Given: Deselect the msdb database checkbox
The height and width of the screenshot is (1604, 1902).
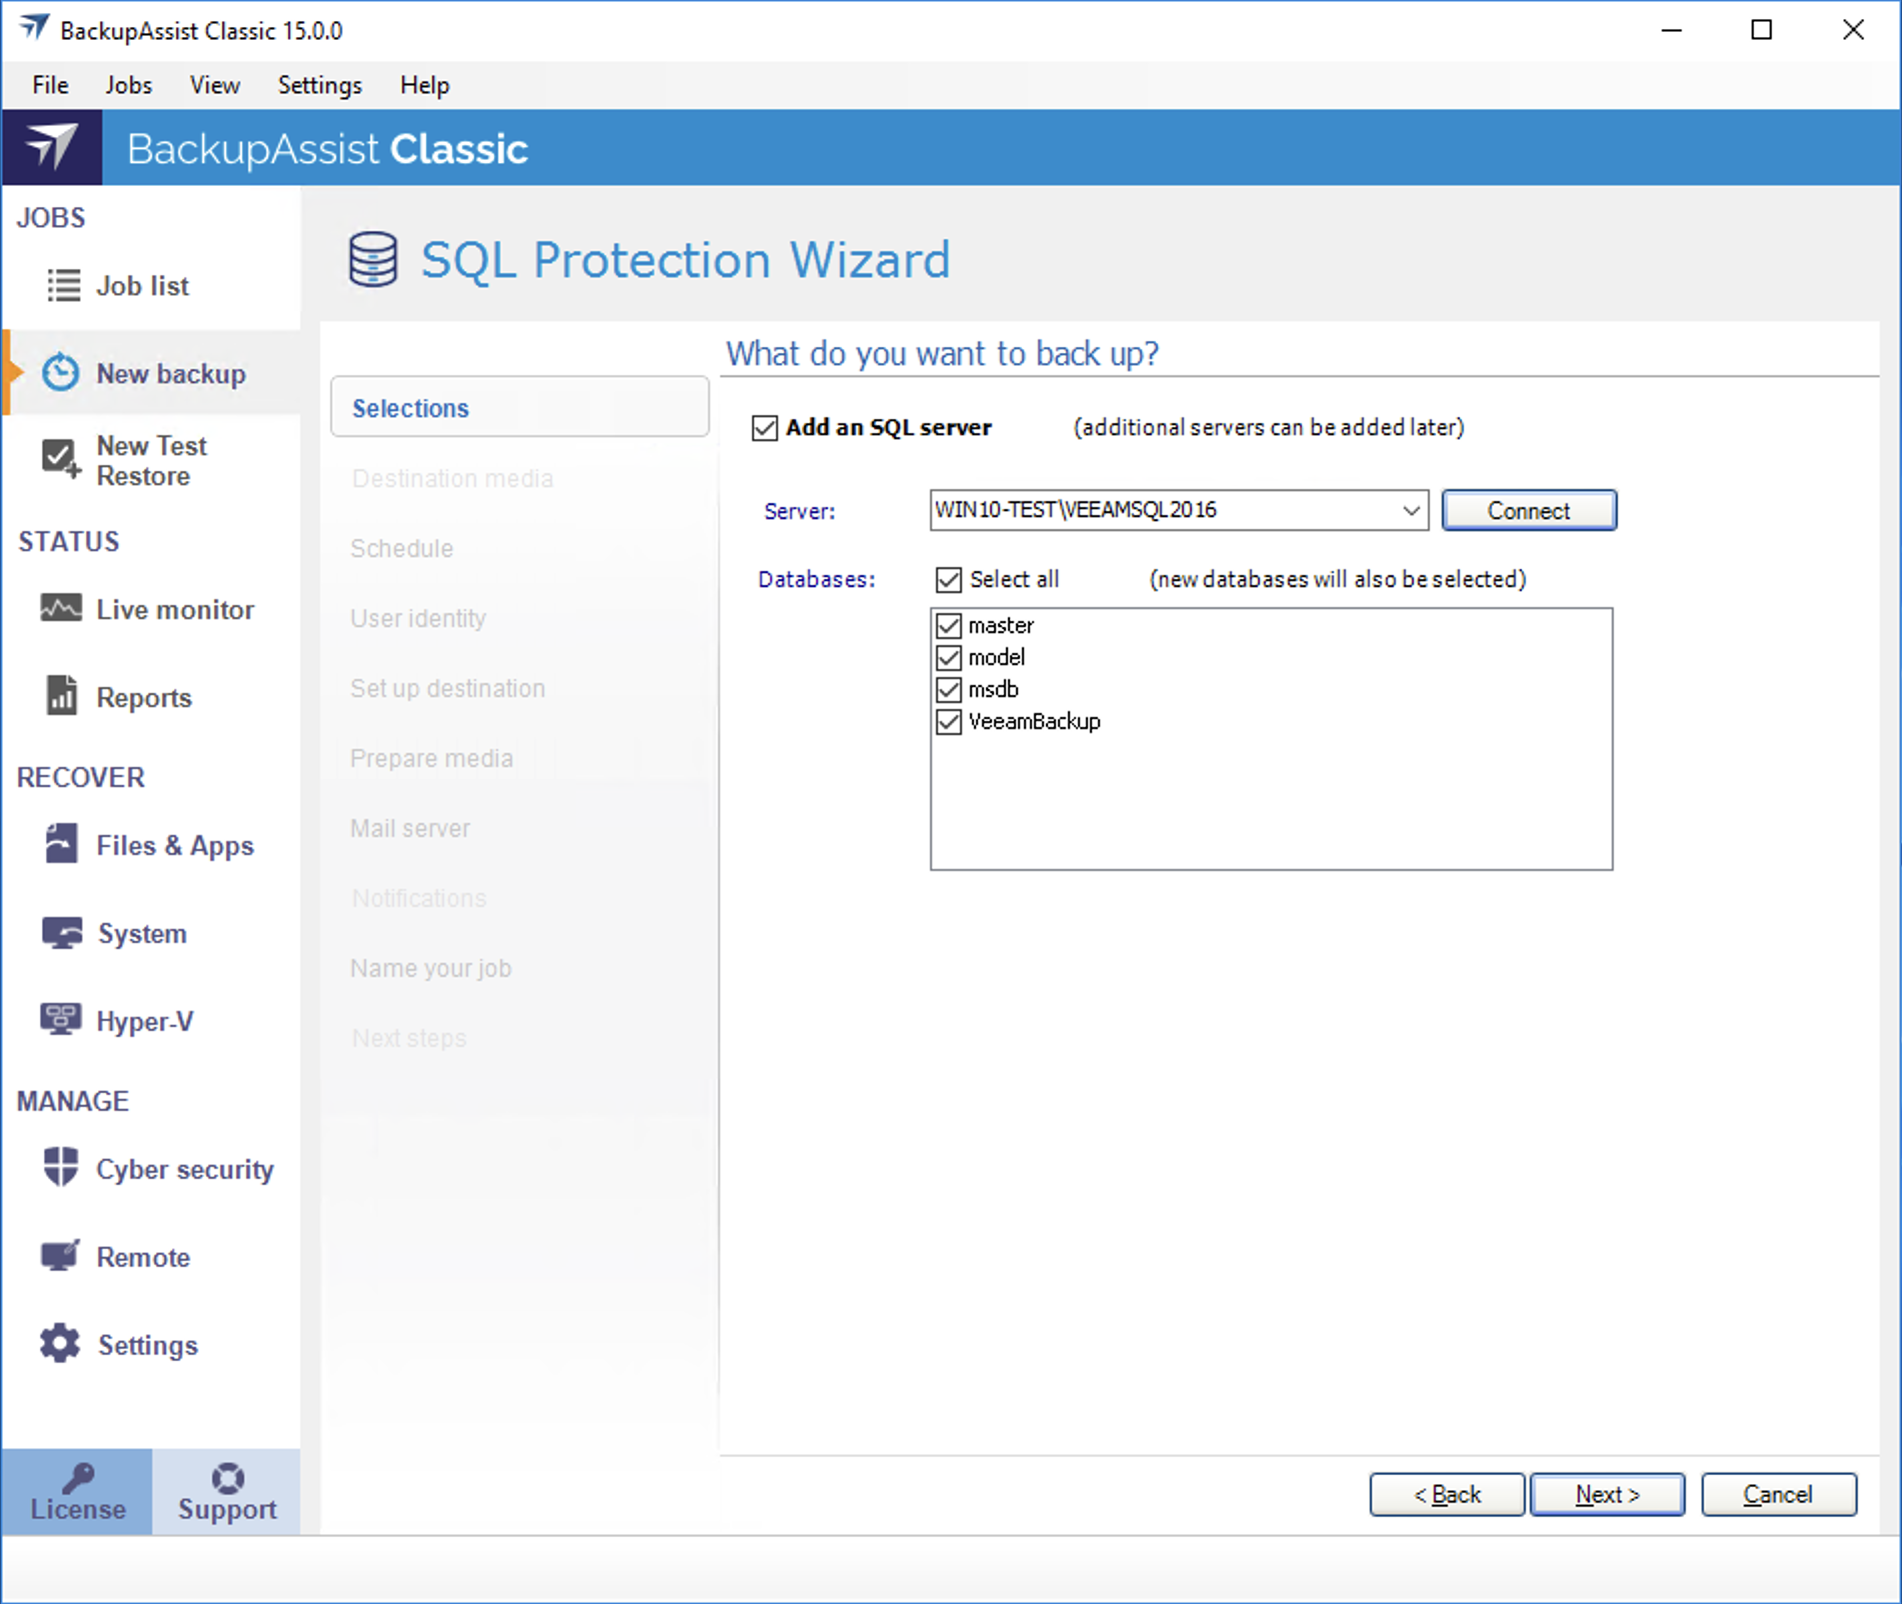Looking at the screenshot, I should point(949,690).
